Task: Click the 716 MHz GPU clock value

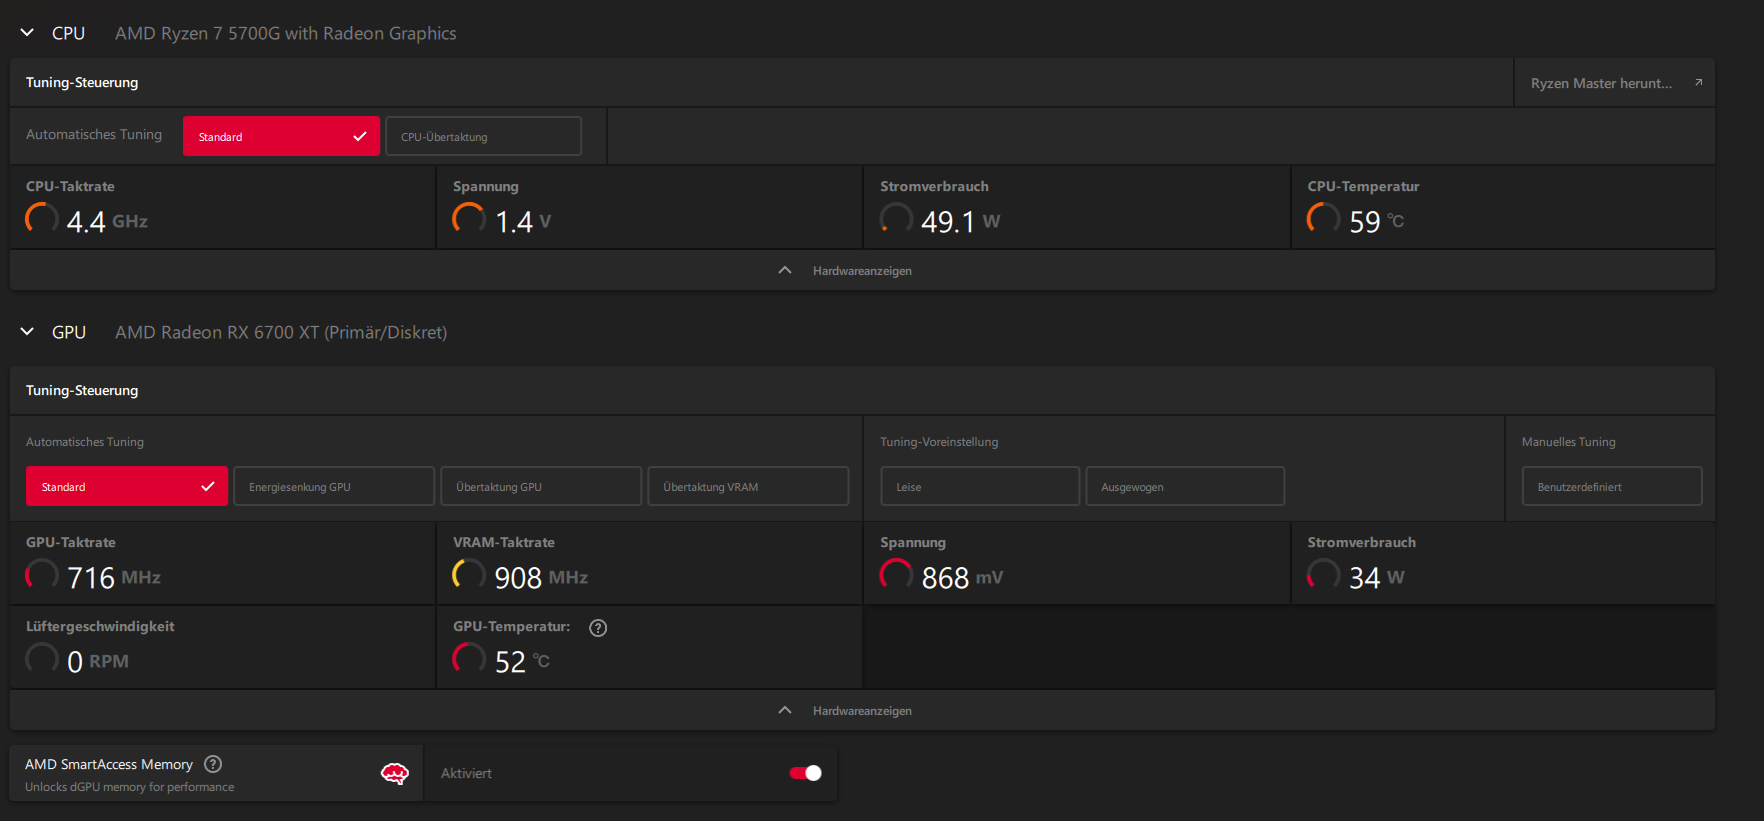Action: pos(114,577)
